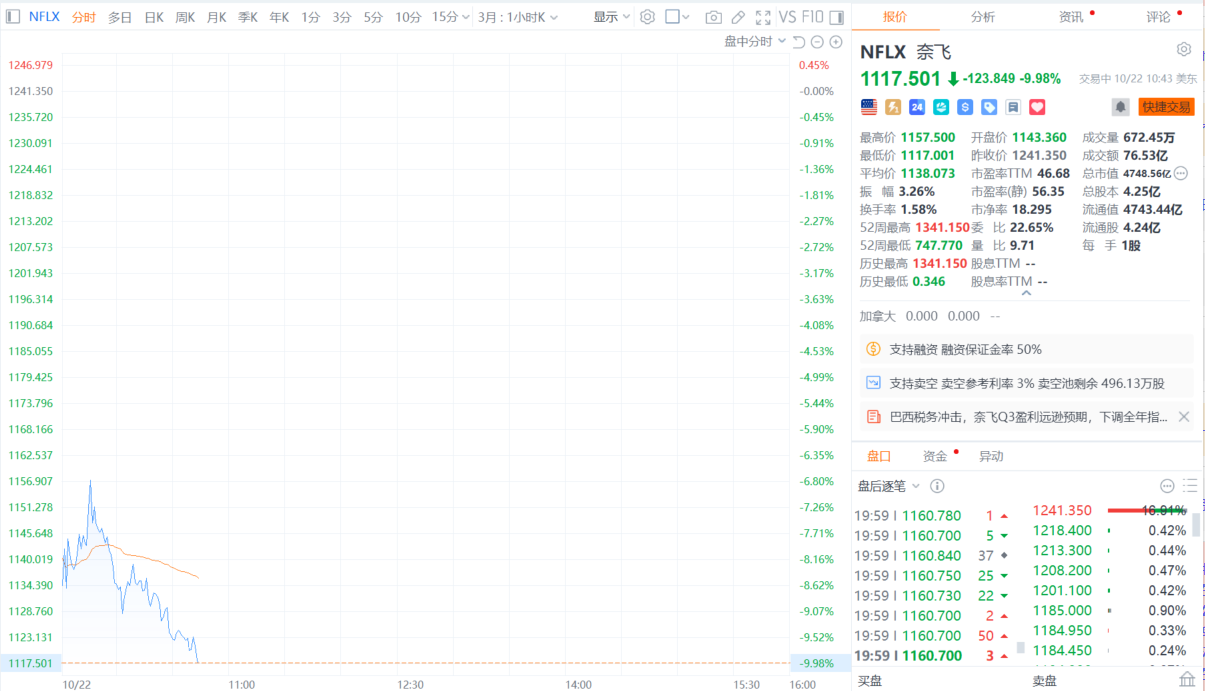1205x691 pixels.
Task: Switch to 季K quarterly candlestick
Action: [248, 17]
